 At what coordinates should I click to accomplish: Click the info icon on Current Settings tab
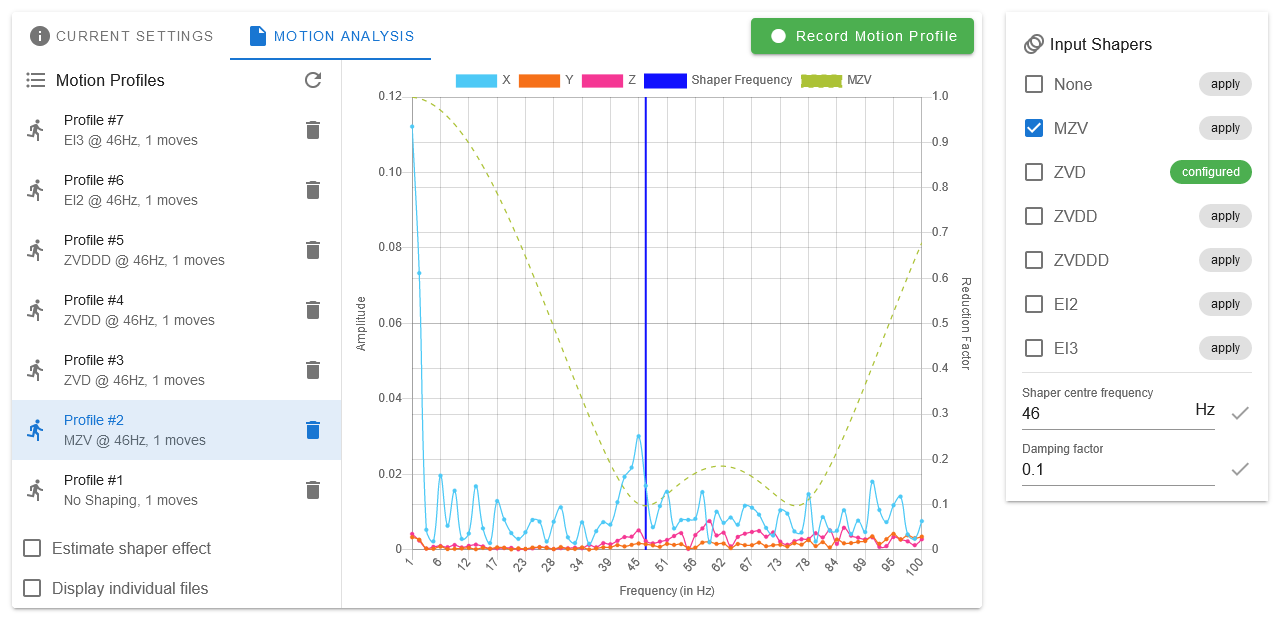click(40, 36)
